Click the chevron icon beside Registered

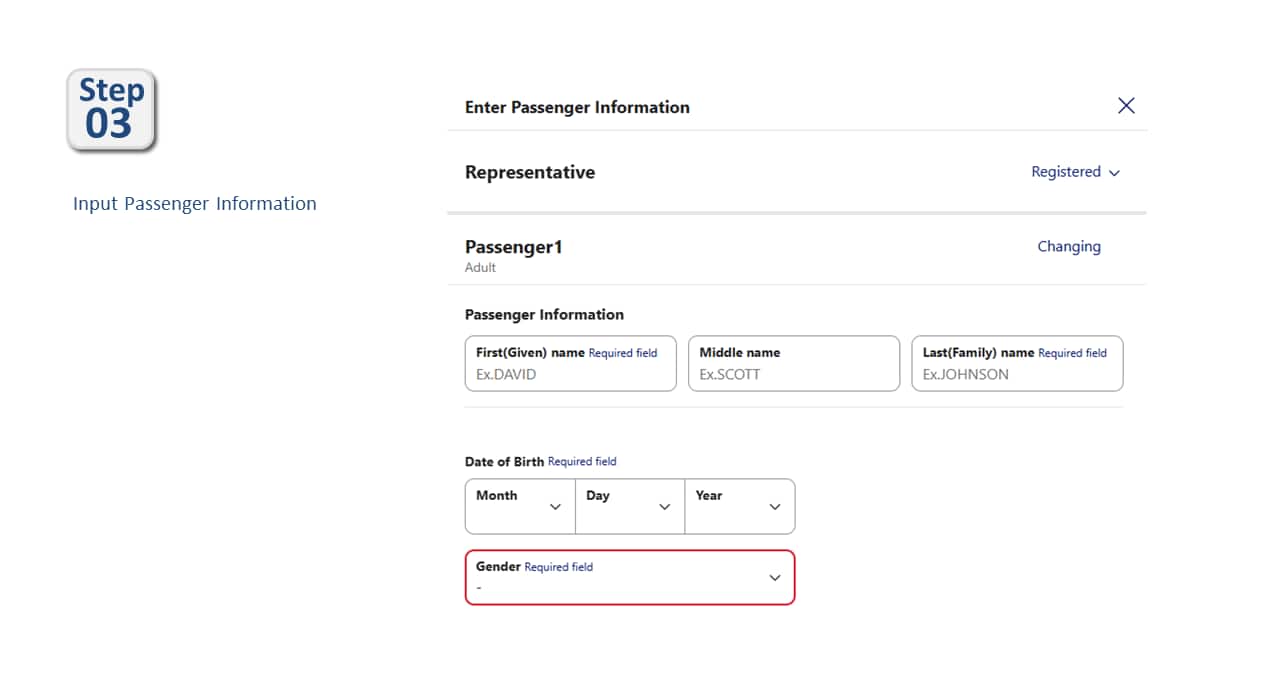(1114, 172)
